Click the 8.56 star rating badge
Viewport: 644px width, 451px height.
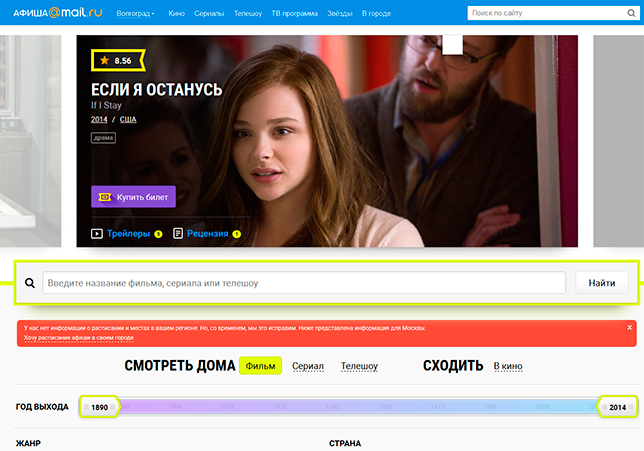(118, 60)
